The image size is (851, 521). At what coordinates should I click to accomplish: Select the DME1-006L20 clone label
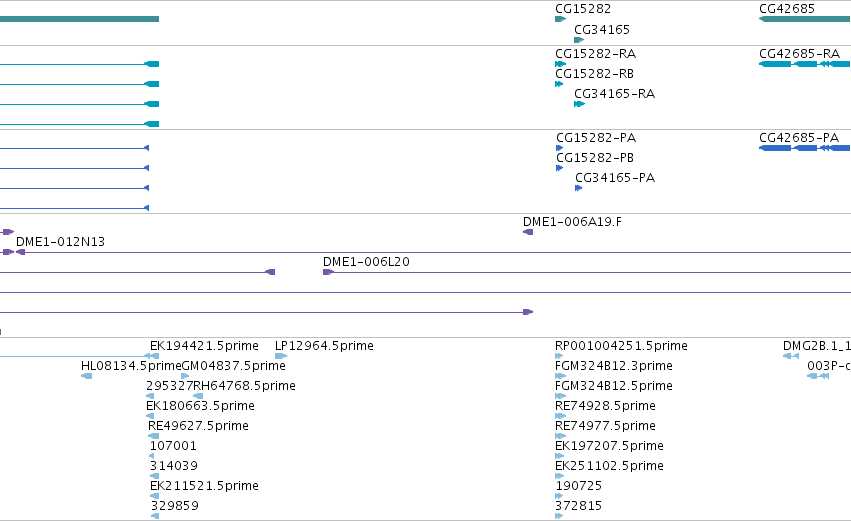click(366, 262)
